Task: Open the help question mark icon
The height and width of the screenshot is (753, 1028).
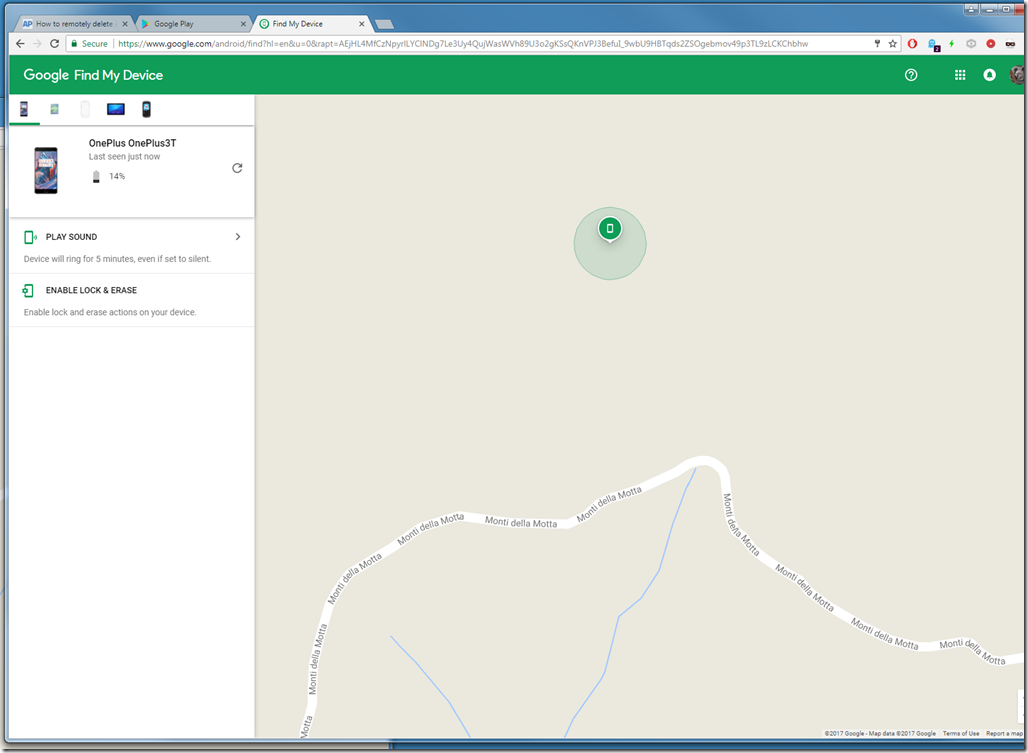Action: (911, 75)
